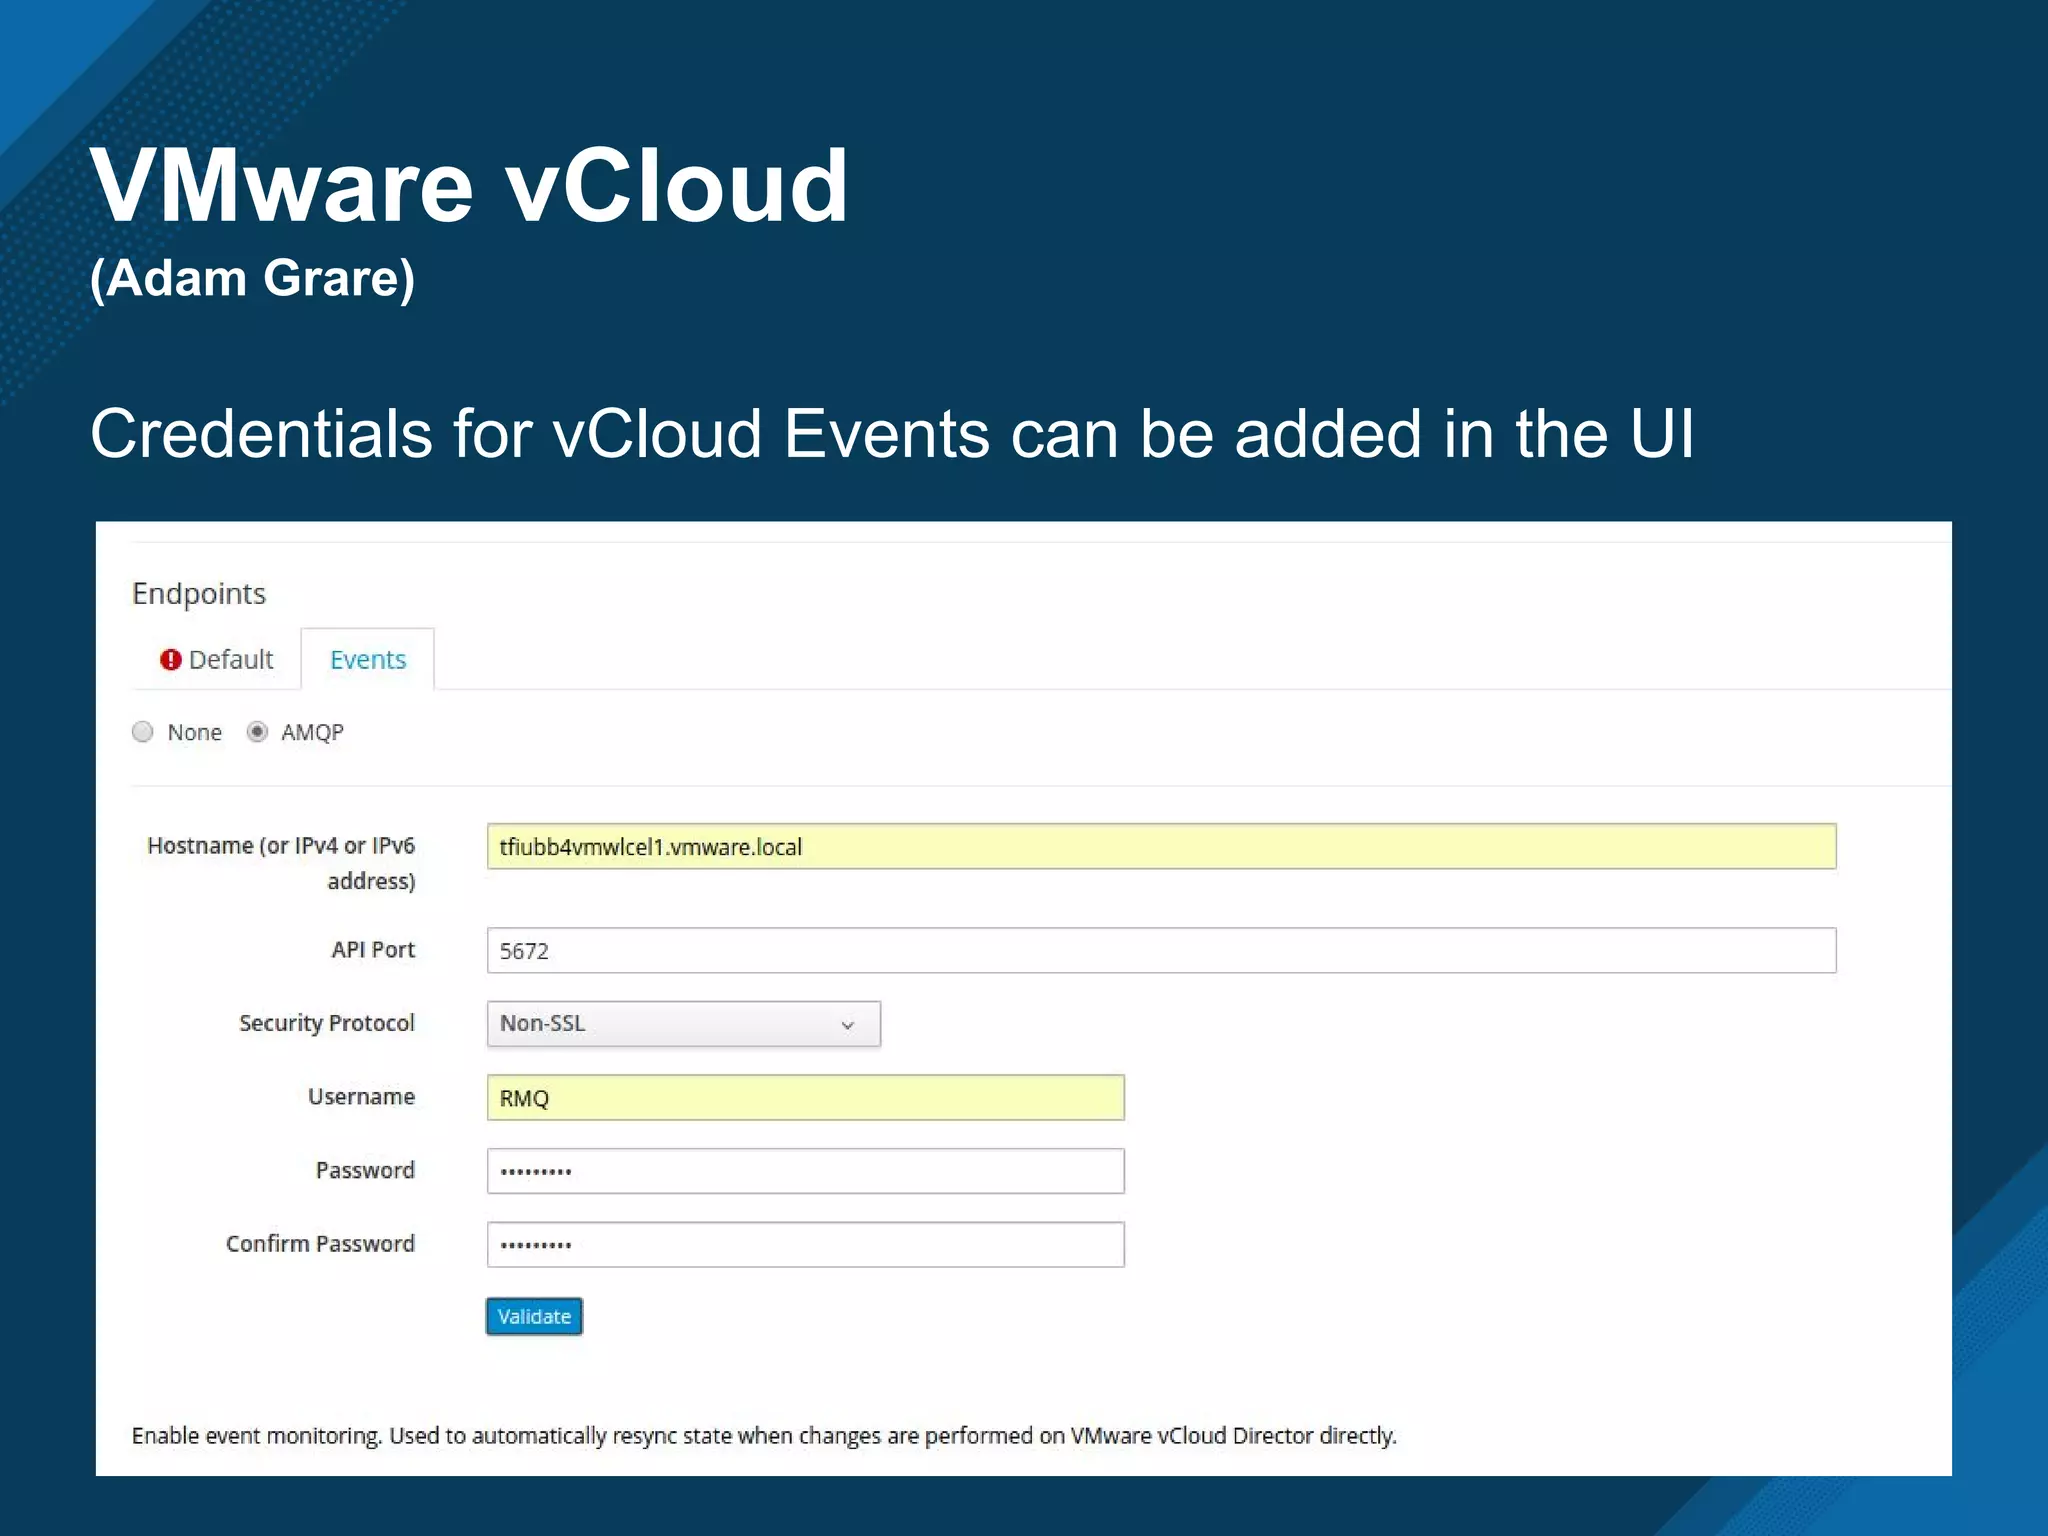Viewport: 2048px width, 1536px height.
Task: Focus the Password field
Action: pyautogui.click(x=806, y=1171)
